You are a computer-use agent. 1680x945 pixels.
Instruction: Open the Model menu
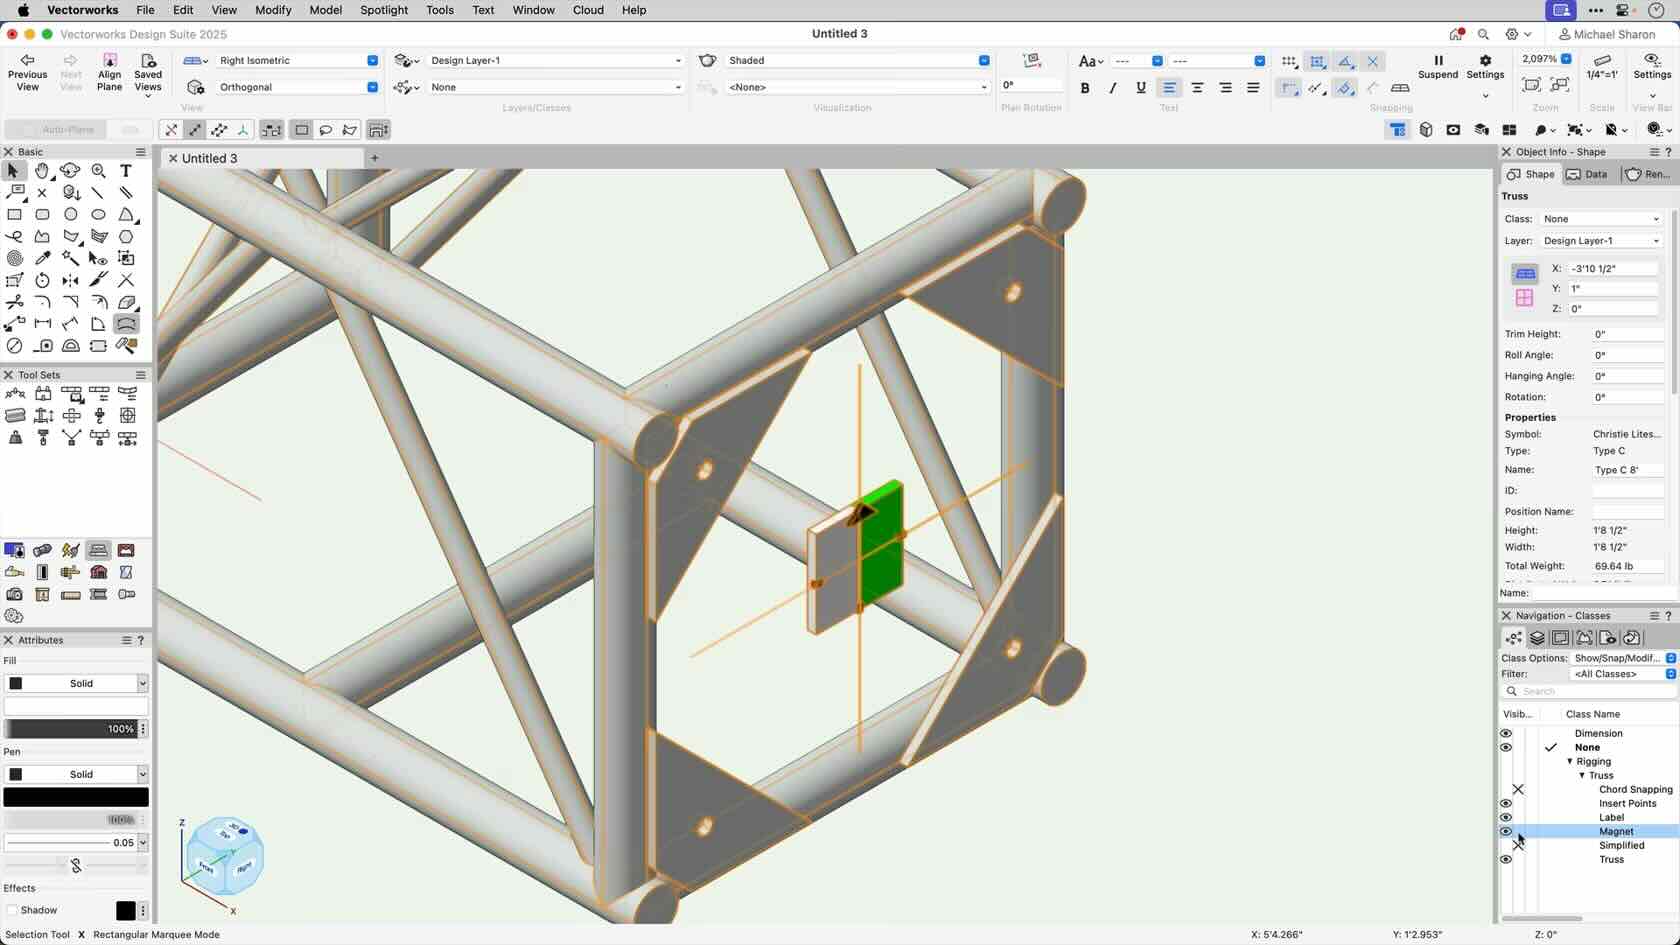(x=325, y=10)
